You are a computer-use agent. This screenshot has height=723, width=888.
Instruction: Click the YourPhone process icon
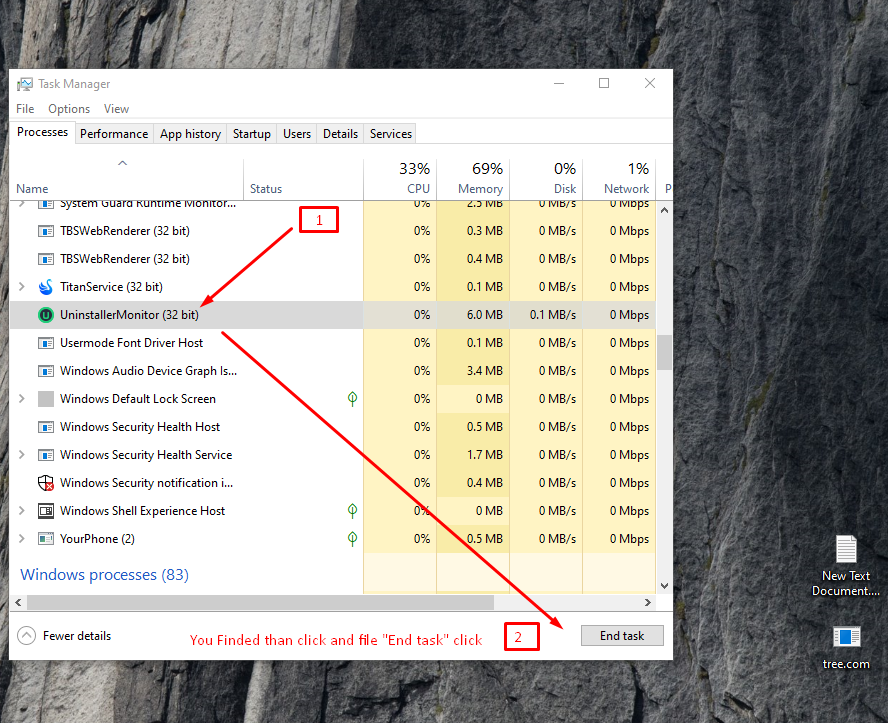(x=46, y=538)
